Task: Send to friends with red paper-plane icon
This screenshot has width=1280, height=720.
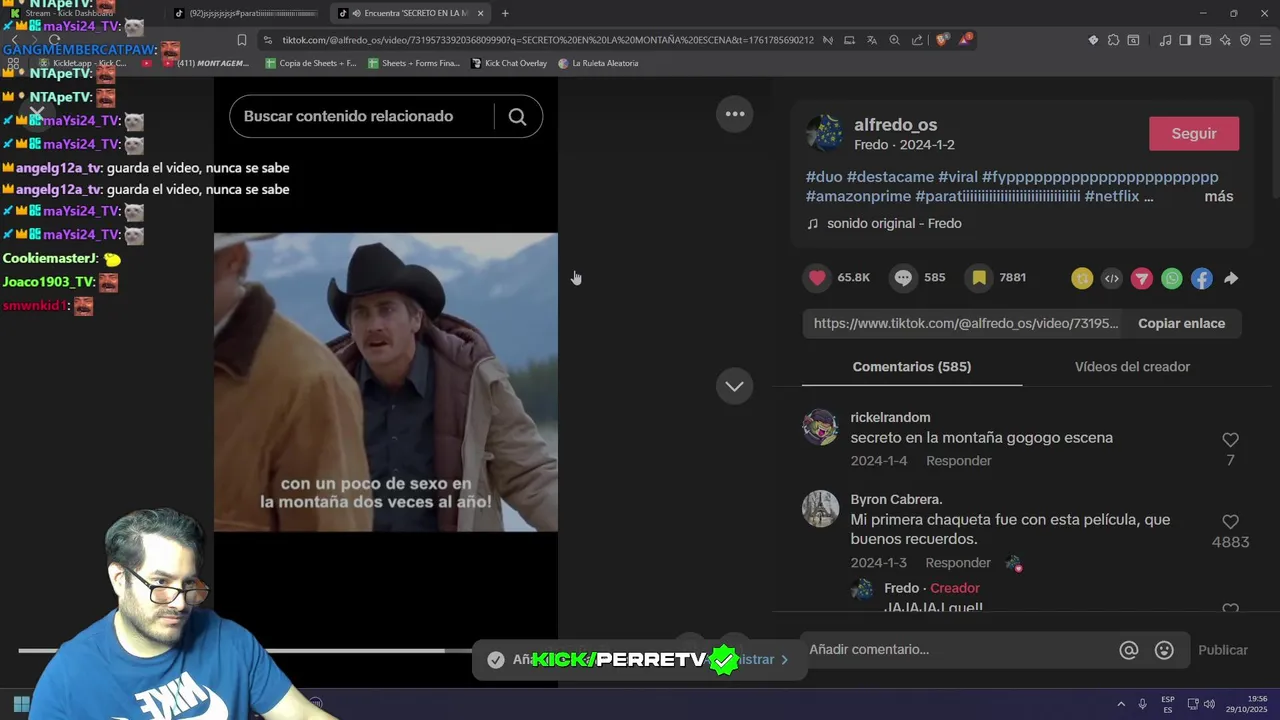Action: (x=1142, y=279)
